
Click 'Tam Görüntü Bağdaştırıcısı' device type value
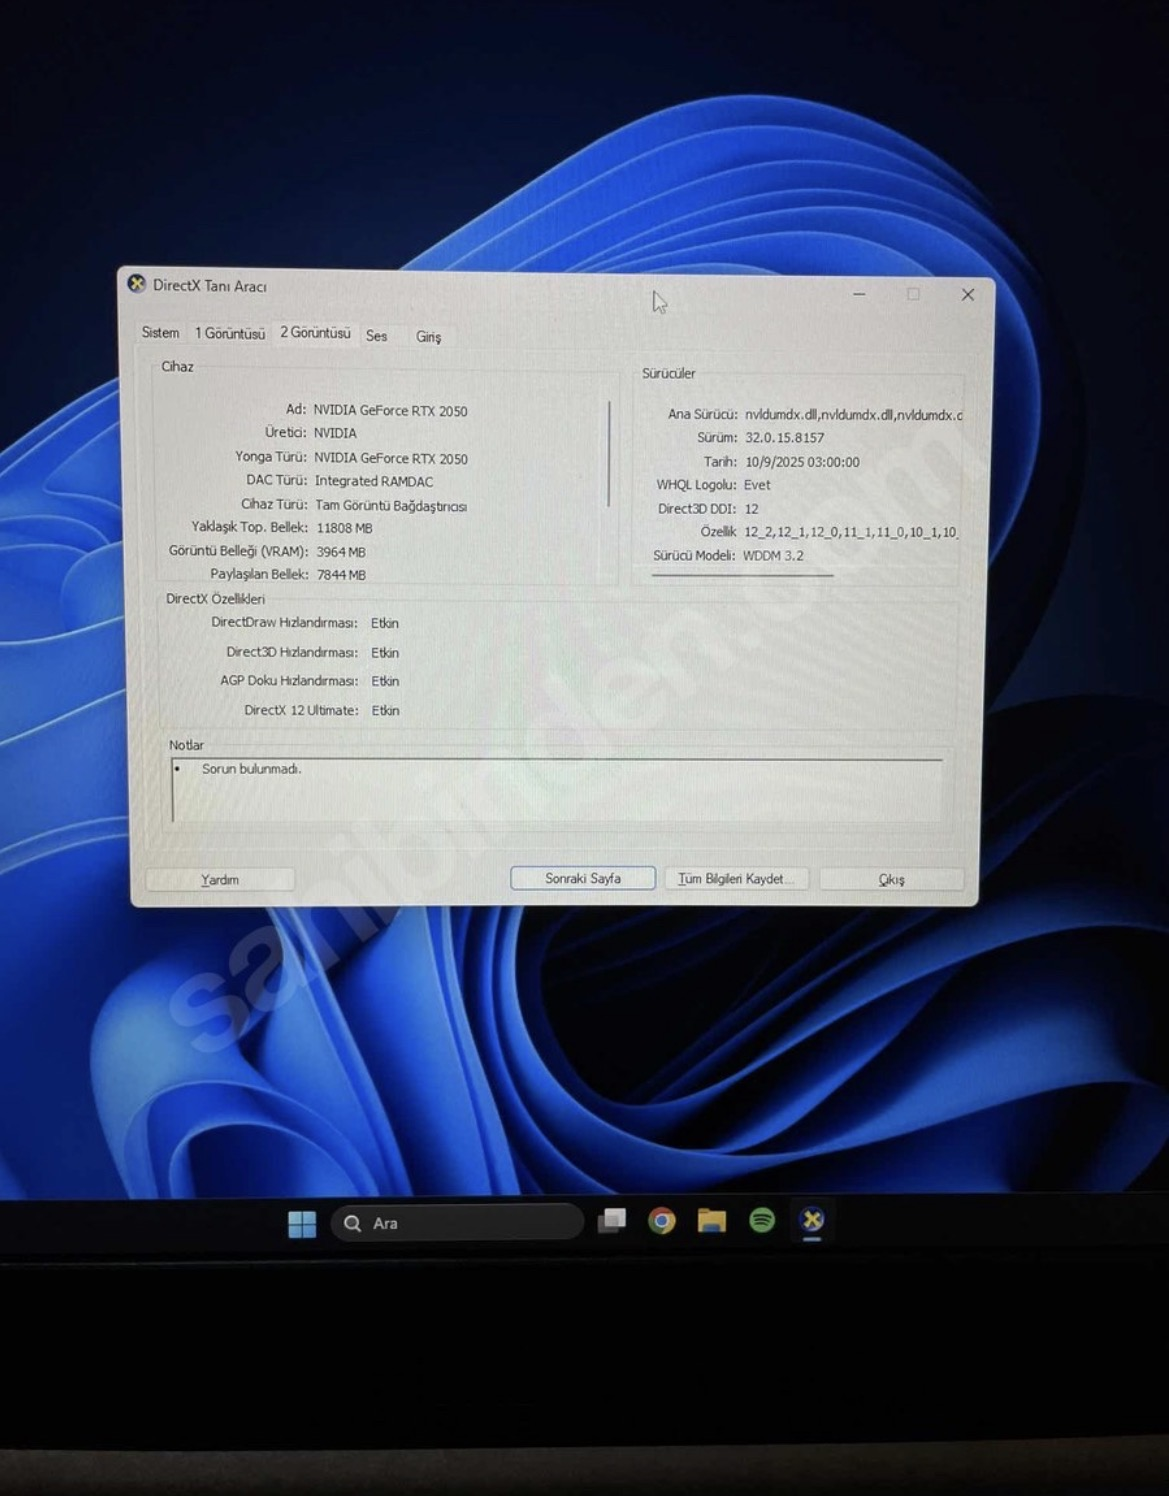(391, 506)
